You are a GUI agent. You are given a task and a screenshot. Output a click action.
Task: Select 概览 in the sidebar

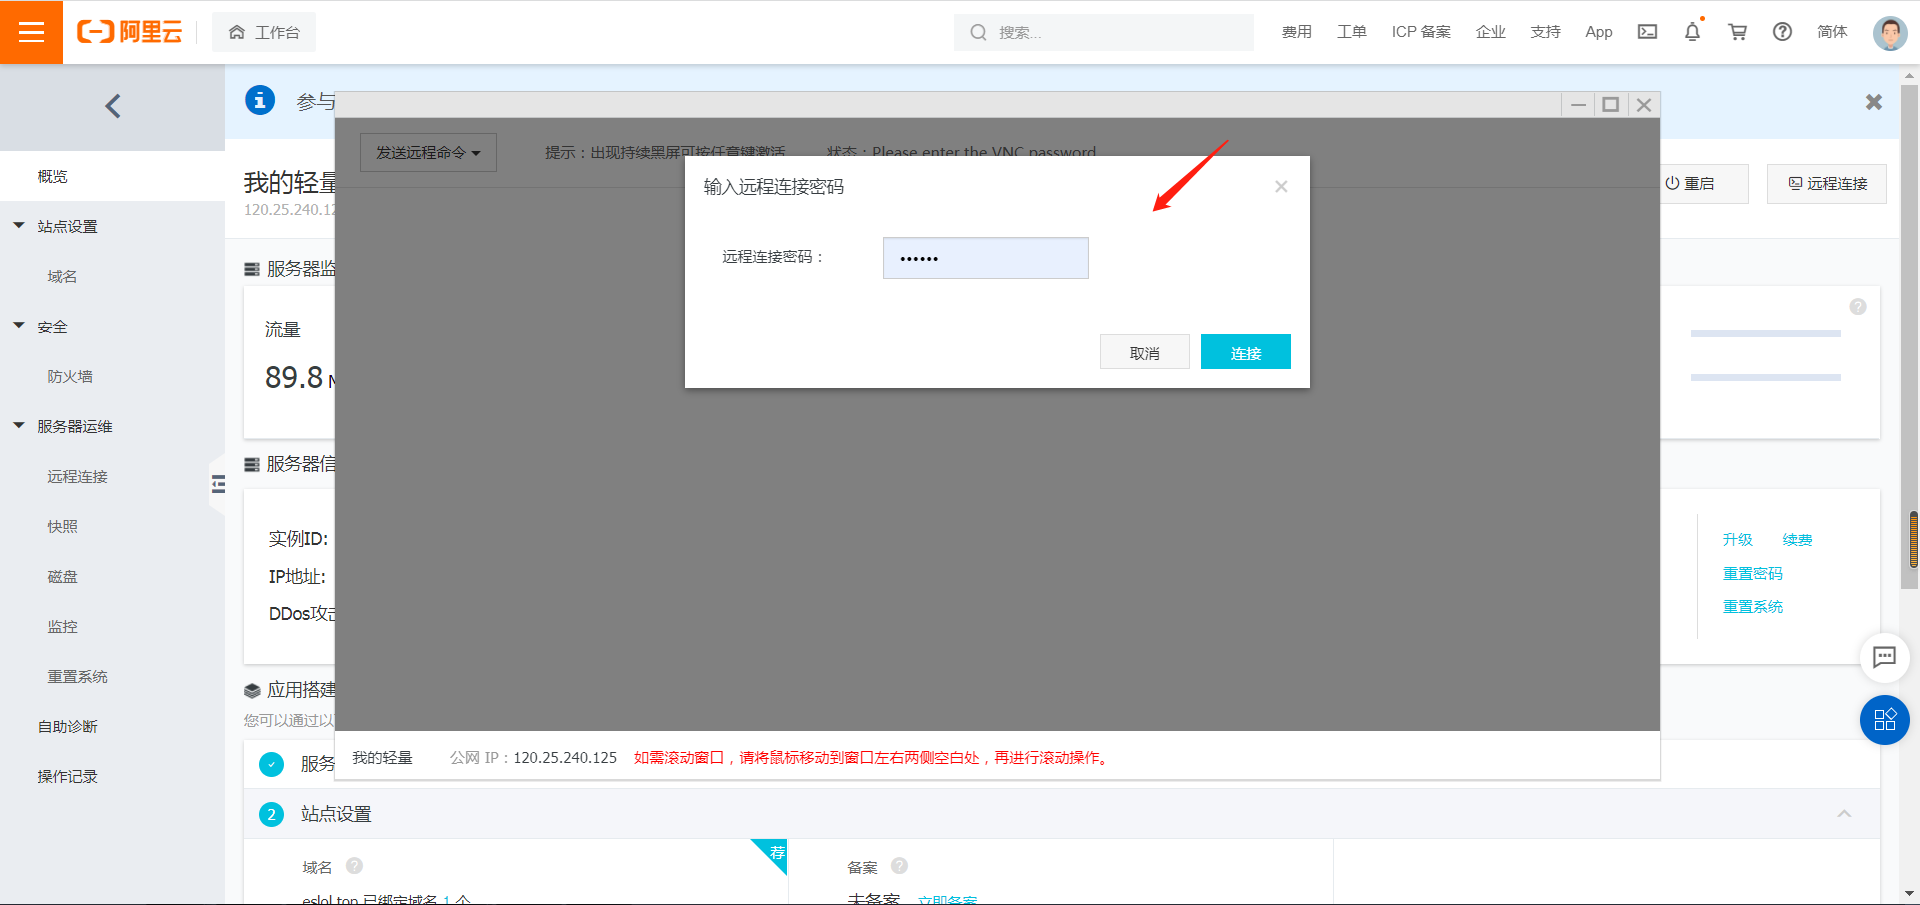pos(112,177)
